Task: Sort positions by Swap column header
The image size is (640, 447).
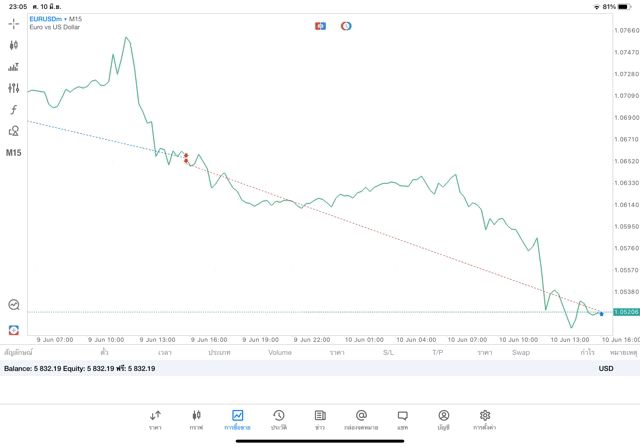Action: click(x=520, y=352)
